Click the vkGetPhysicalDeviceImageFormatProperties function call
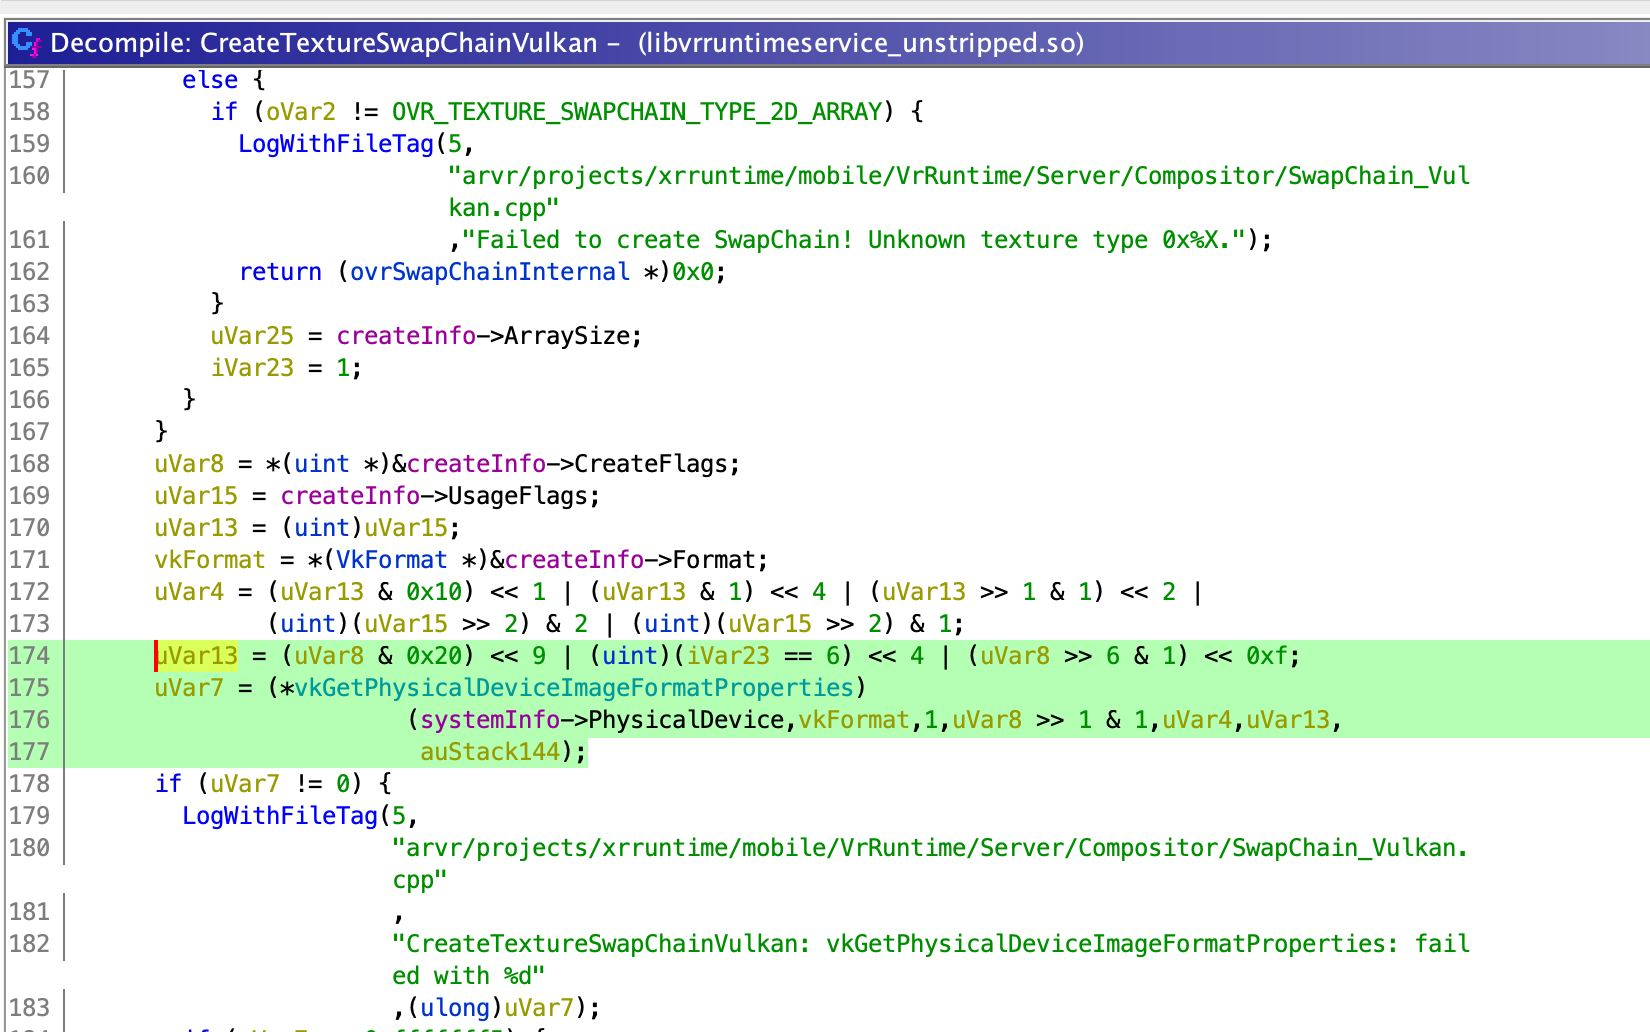This screenshot has height=1032, width=1650. 574,688
